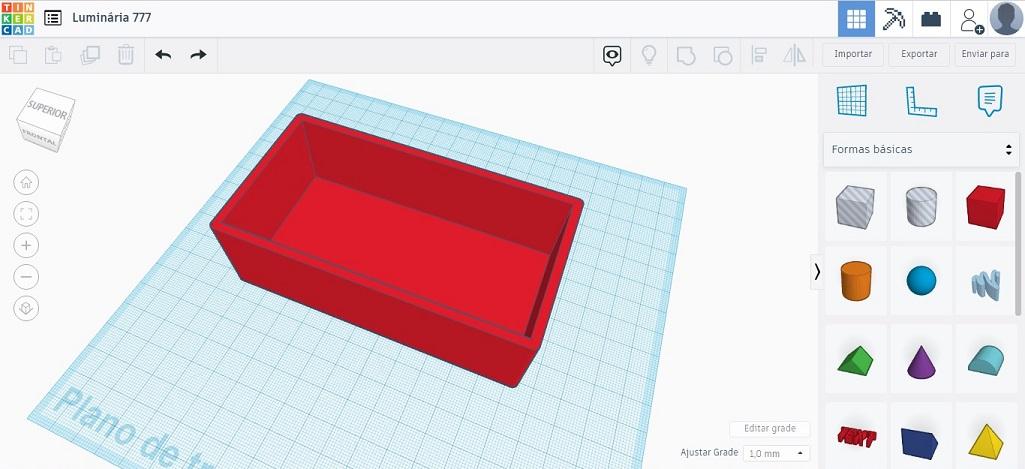The image size is (1025, 469).
Task: Open the user profile avatar
Action: coord(1006,19)
